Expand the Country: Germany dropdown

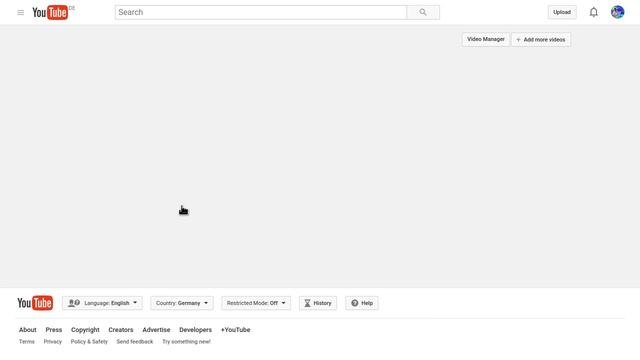[x=182, y=303]
